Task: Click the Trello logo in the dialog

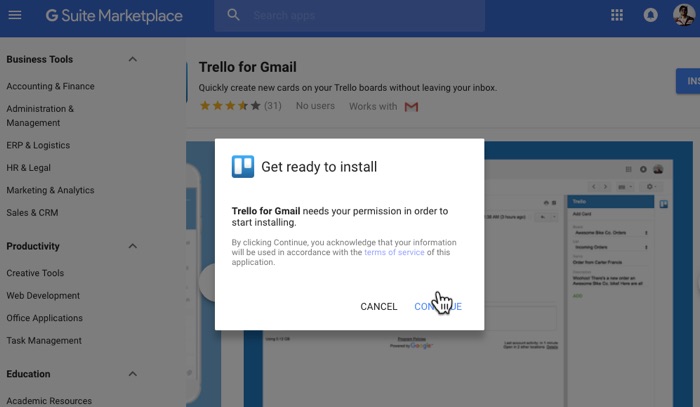Action: pyautogui.click(x=243, y=166)
